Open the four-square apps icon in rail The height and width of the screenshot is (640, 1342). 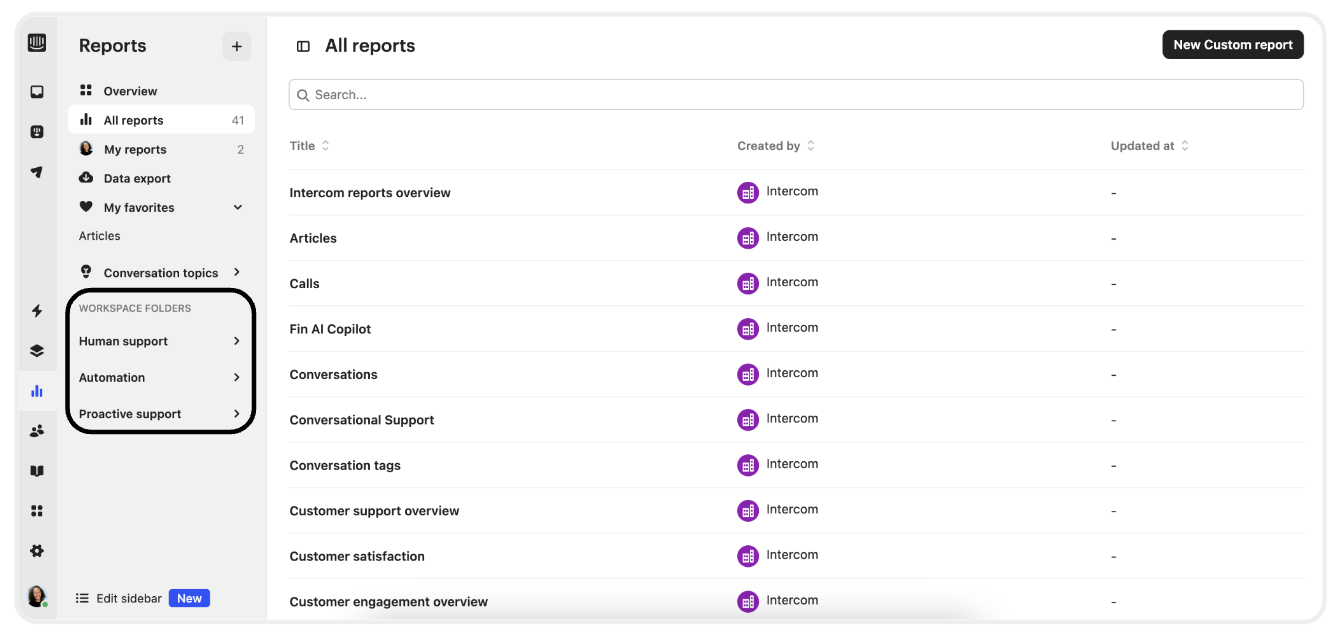click(x=37, y=511)
